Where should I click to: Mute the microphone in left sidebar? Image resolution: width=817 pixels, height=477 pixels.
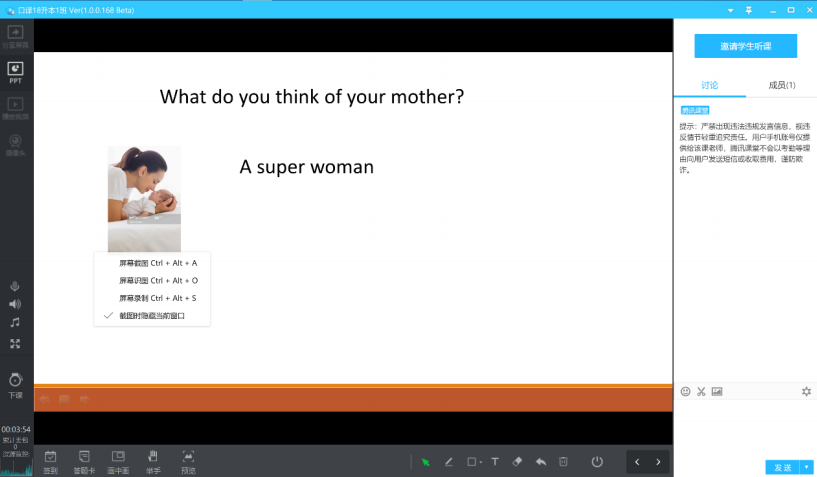point(15,286)
